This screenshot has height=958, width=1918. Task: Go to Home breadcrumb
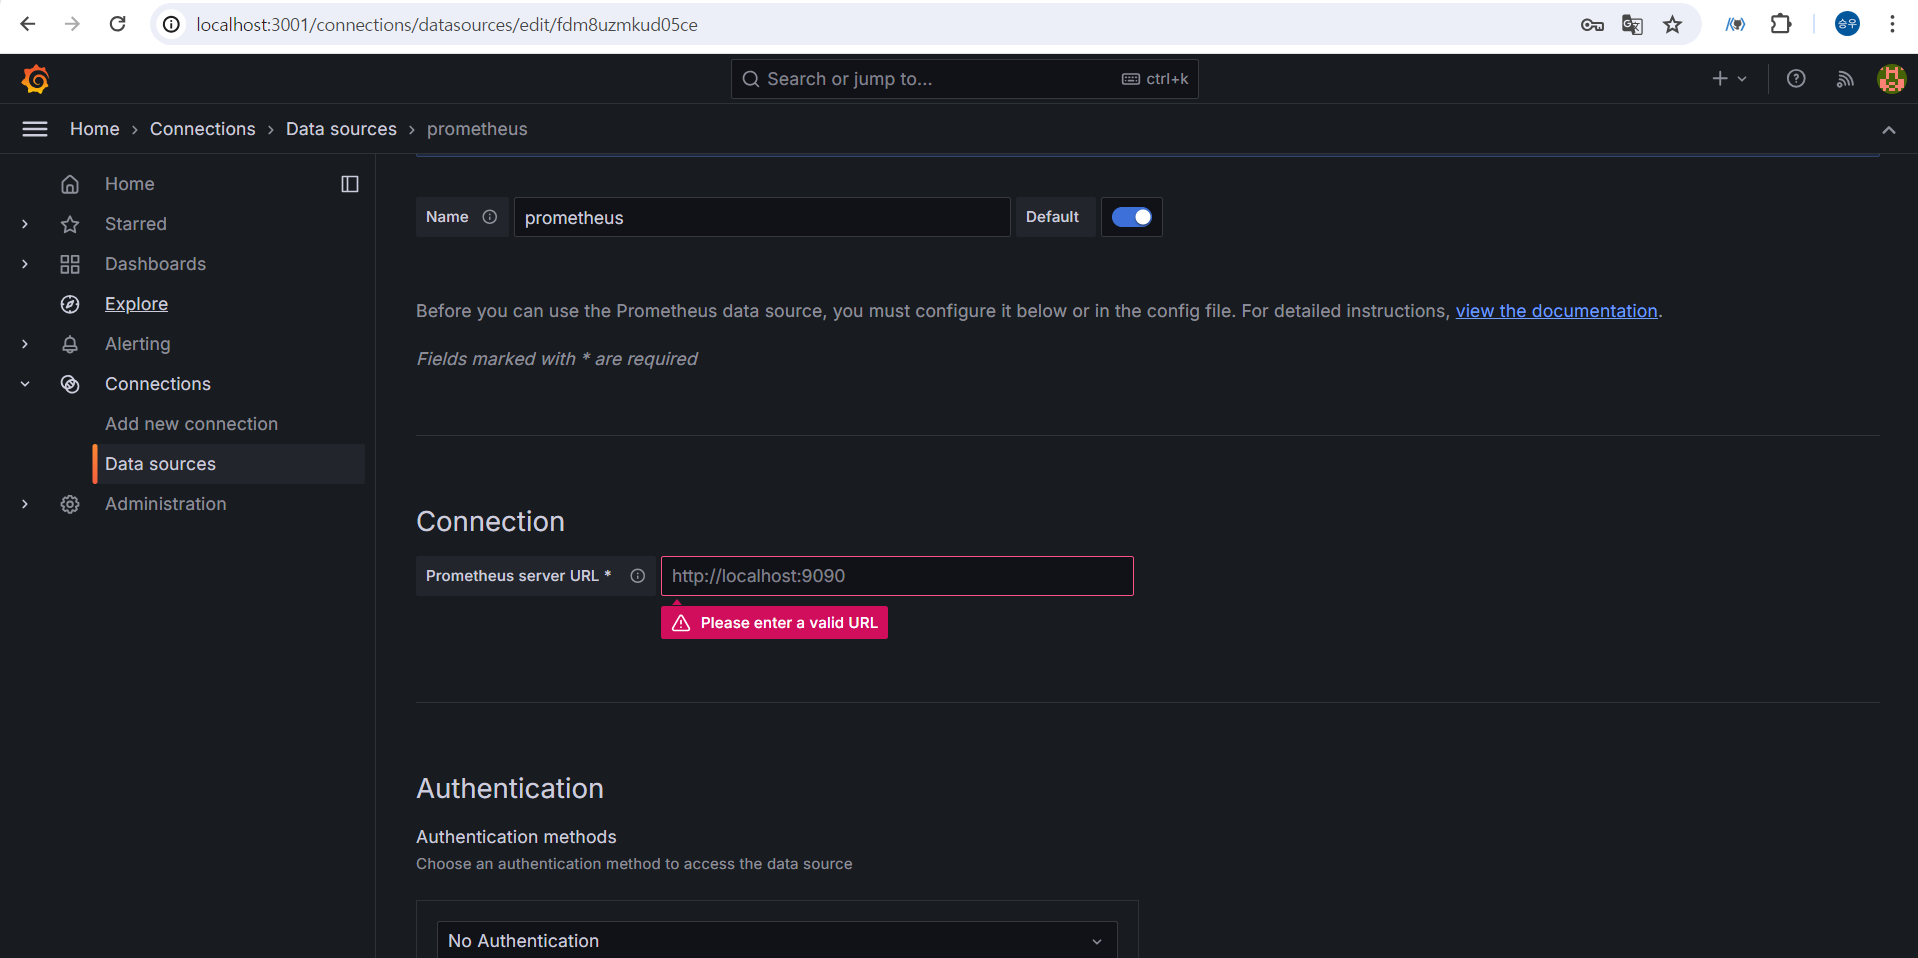(x=95, y=129)
